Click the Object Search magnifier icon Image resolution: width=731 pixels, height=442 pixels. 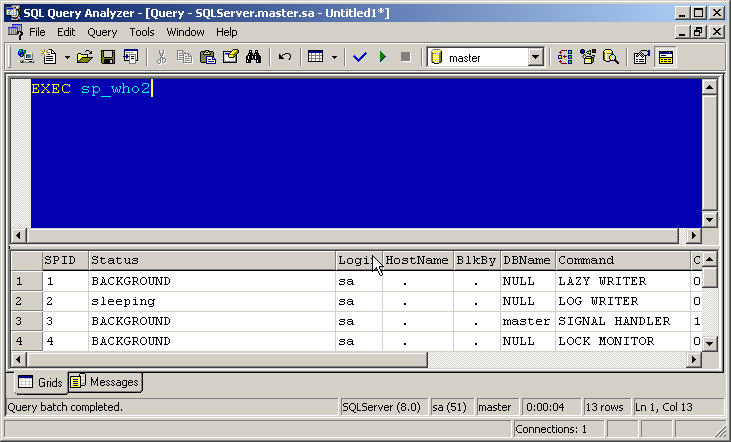pyautogui.click(x=610, y=57)
